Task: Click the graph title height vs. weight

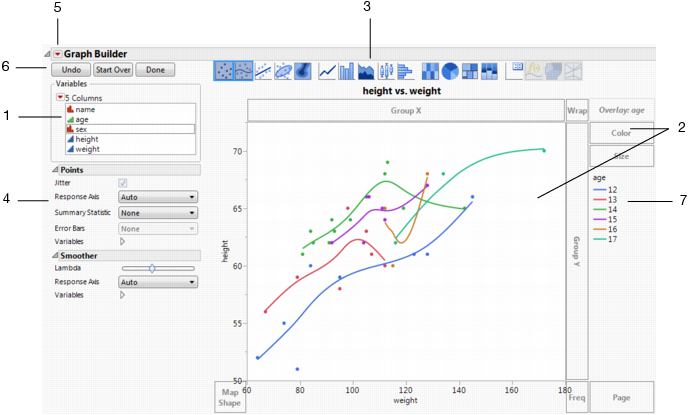Action: (x=401, y=91)
